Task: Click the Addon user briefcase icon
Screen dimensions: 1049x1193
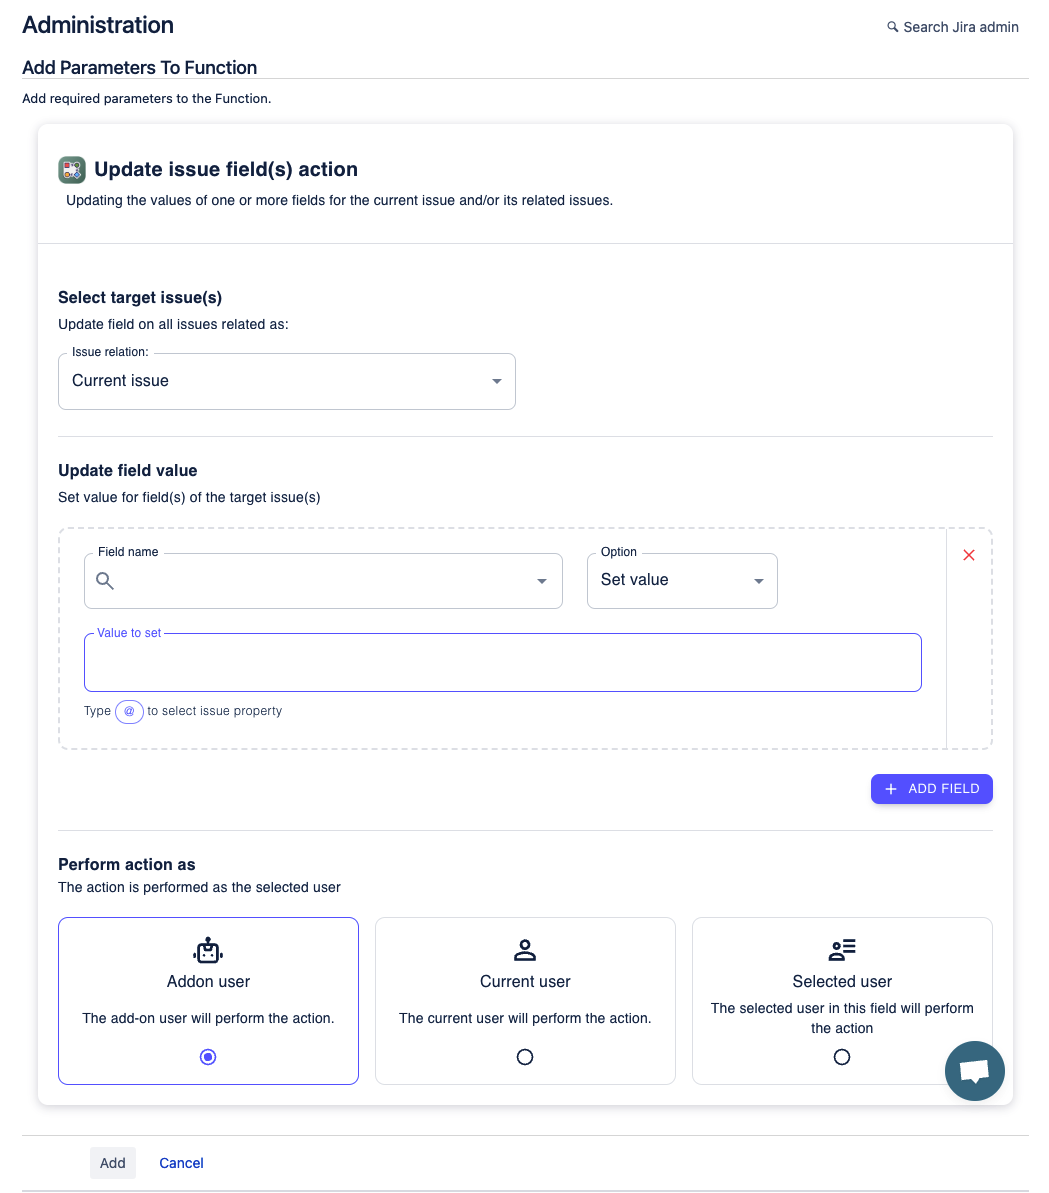Action: (207, 950)
